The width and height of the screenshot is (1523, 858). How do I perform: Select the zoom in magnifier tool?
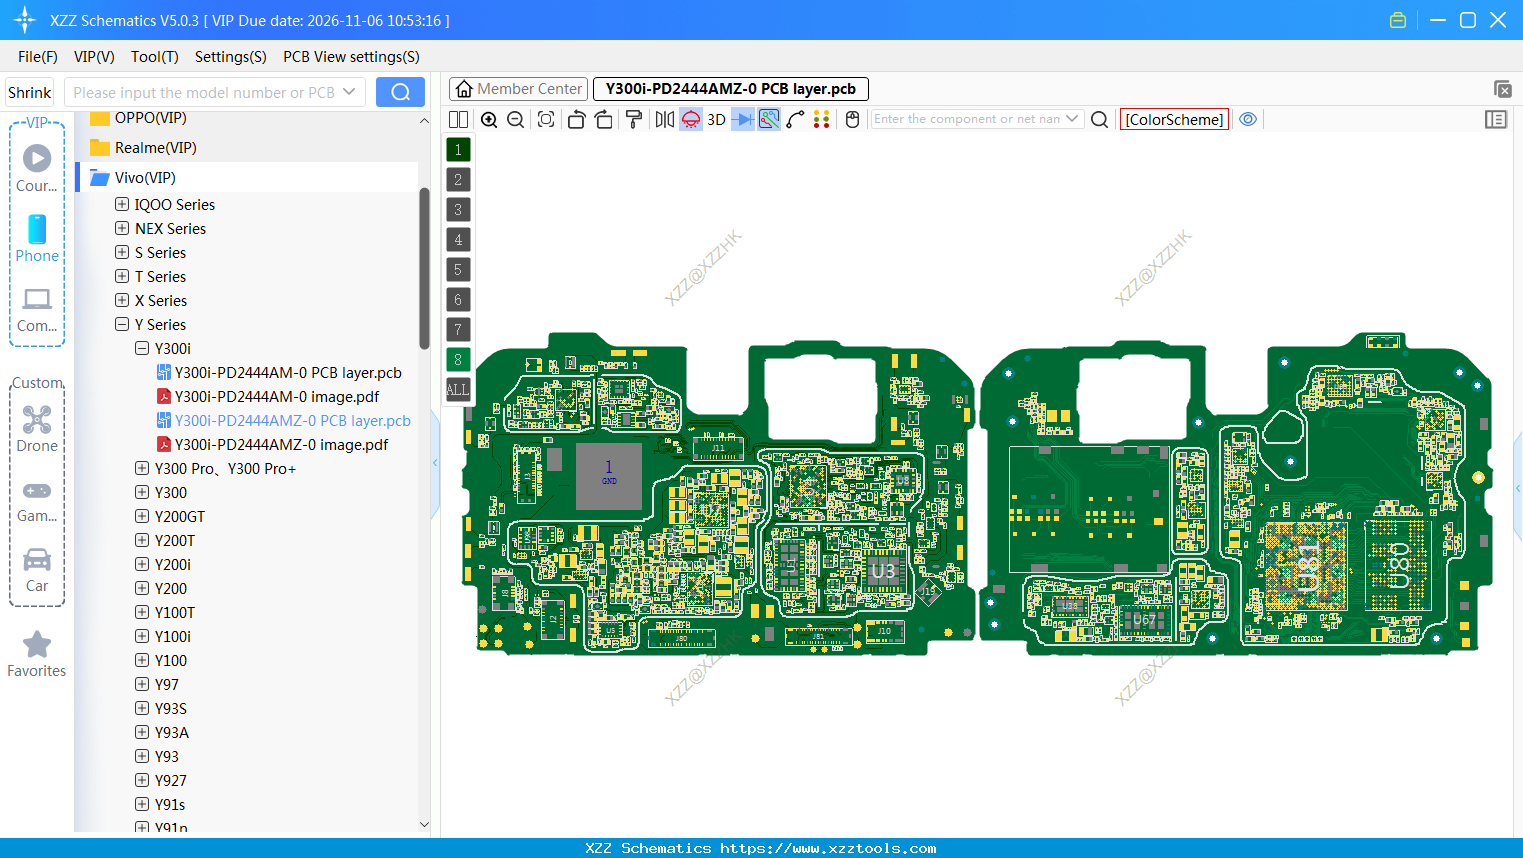[x=488, y=119]
